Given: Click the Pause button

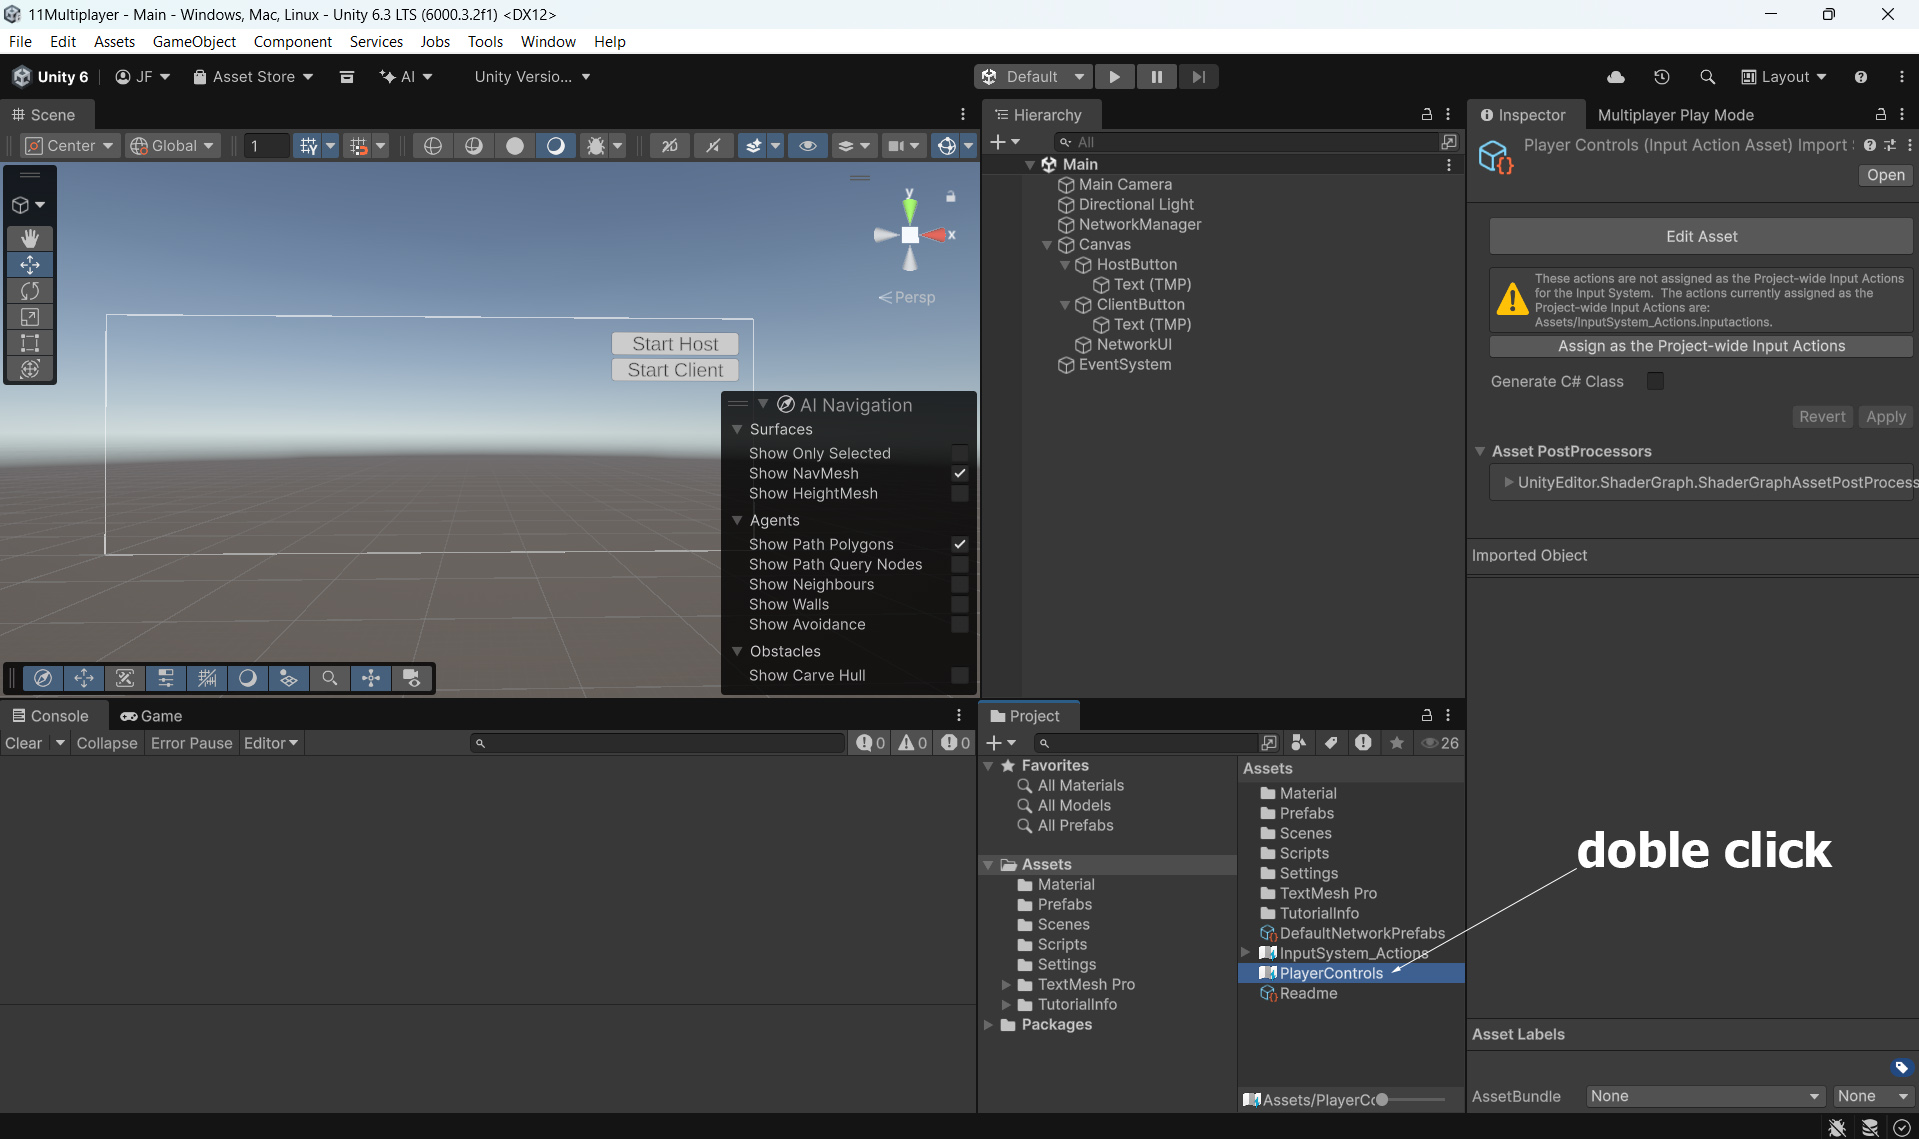Looking at the screenshot, I should pos(1156,77).
